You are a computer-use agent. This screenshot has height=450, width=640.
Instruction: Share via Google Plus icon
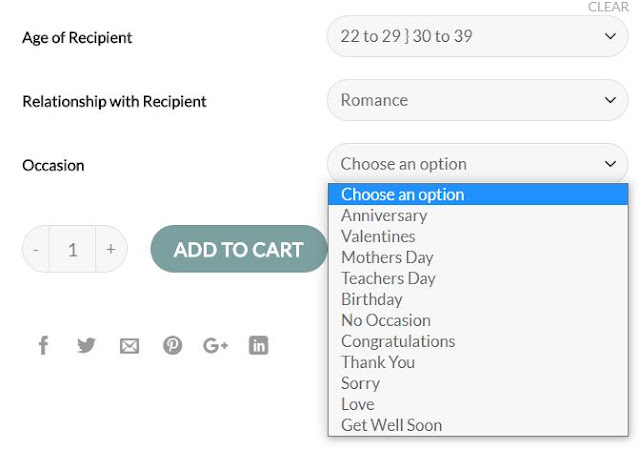click(215, 346)
